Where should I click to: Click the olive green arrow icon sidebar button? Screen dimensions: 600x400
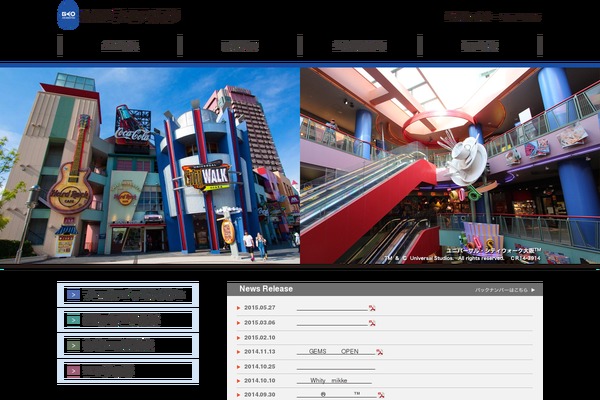coord(73,346)
